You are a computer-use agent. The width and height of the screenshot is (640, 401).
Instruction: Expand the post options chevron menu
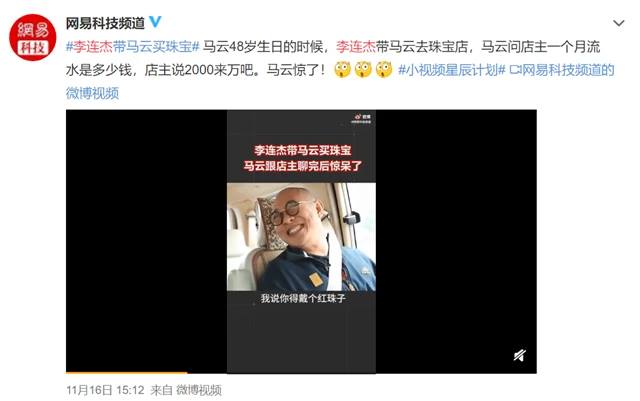pos(619,23)
